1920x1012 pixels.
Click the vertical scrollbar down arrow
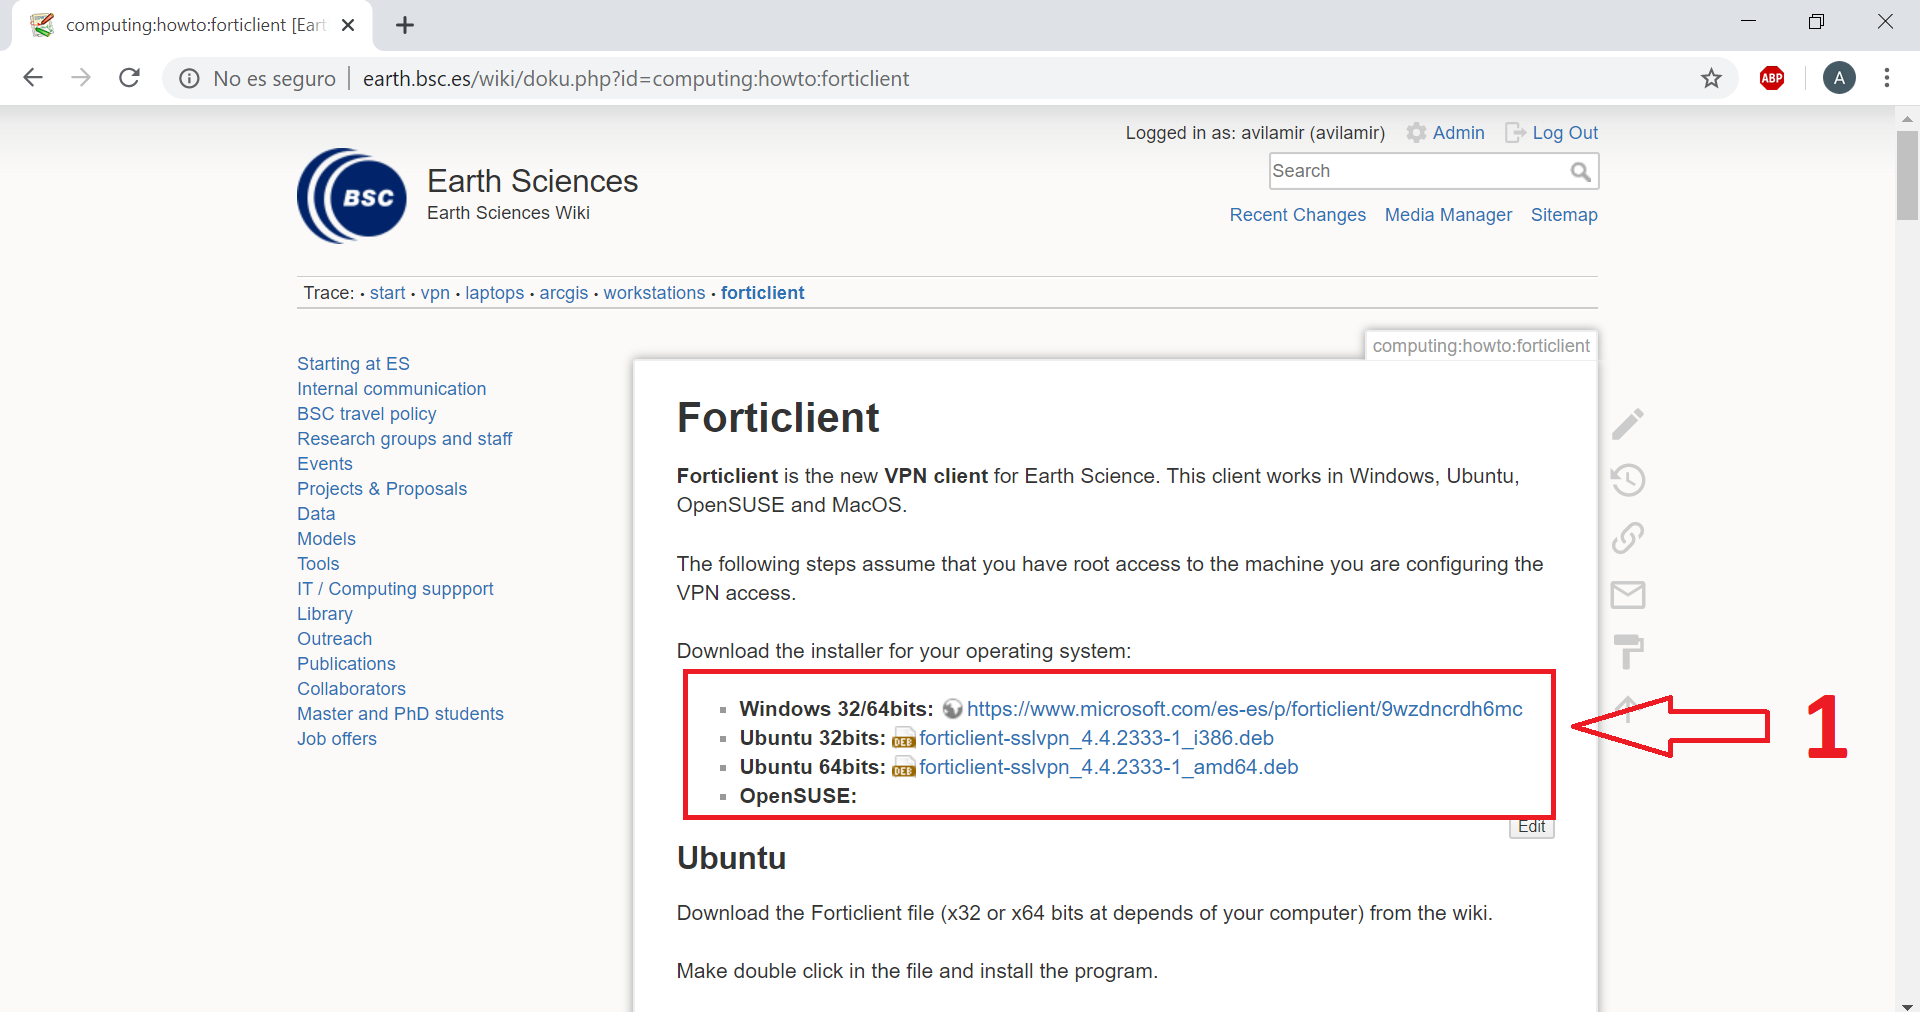tap(1907, 1004)
